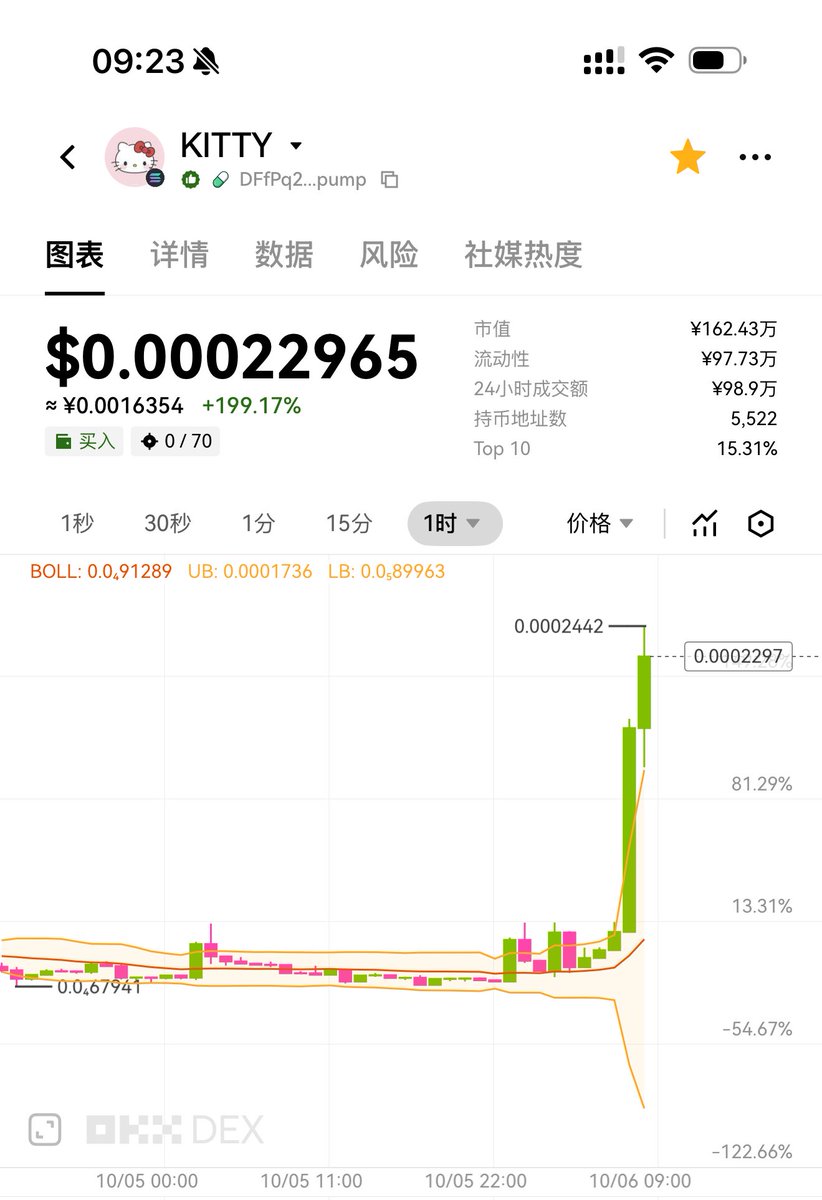Image resolution: width=822 pixels, height=1200 pixels.
Task: Tap the 0.0₄67941 low price label
Action: pos(99,987)
